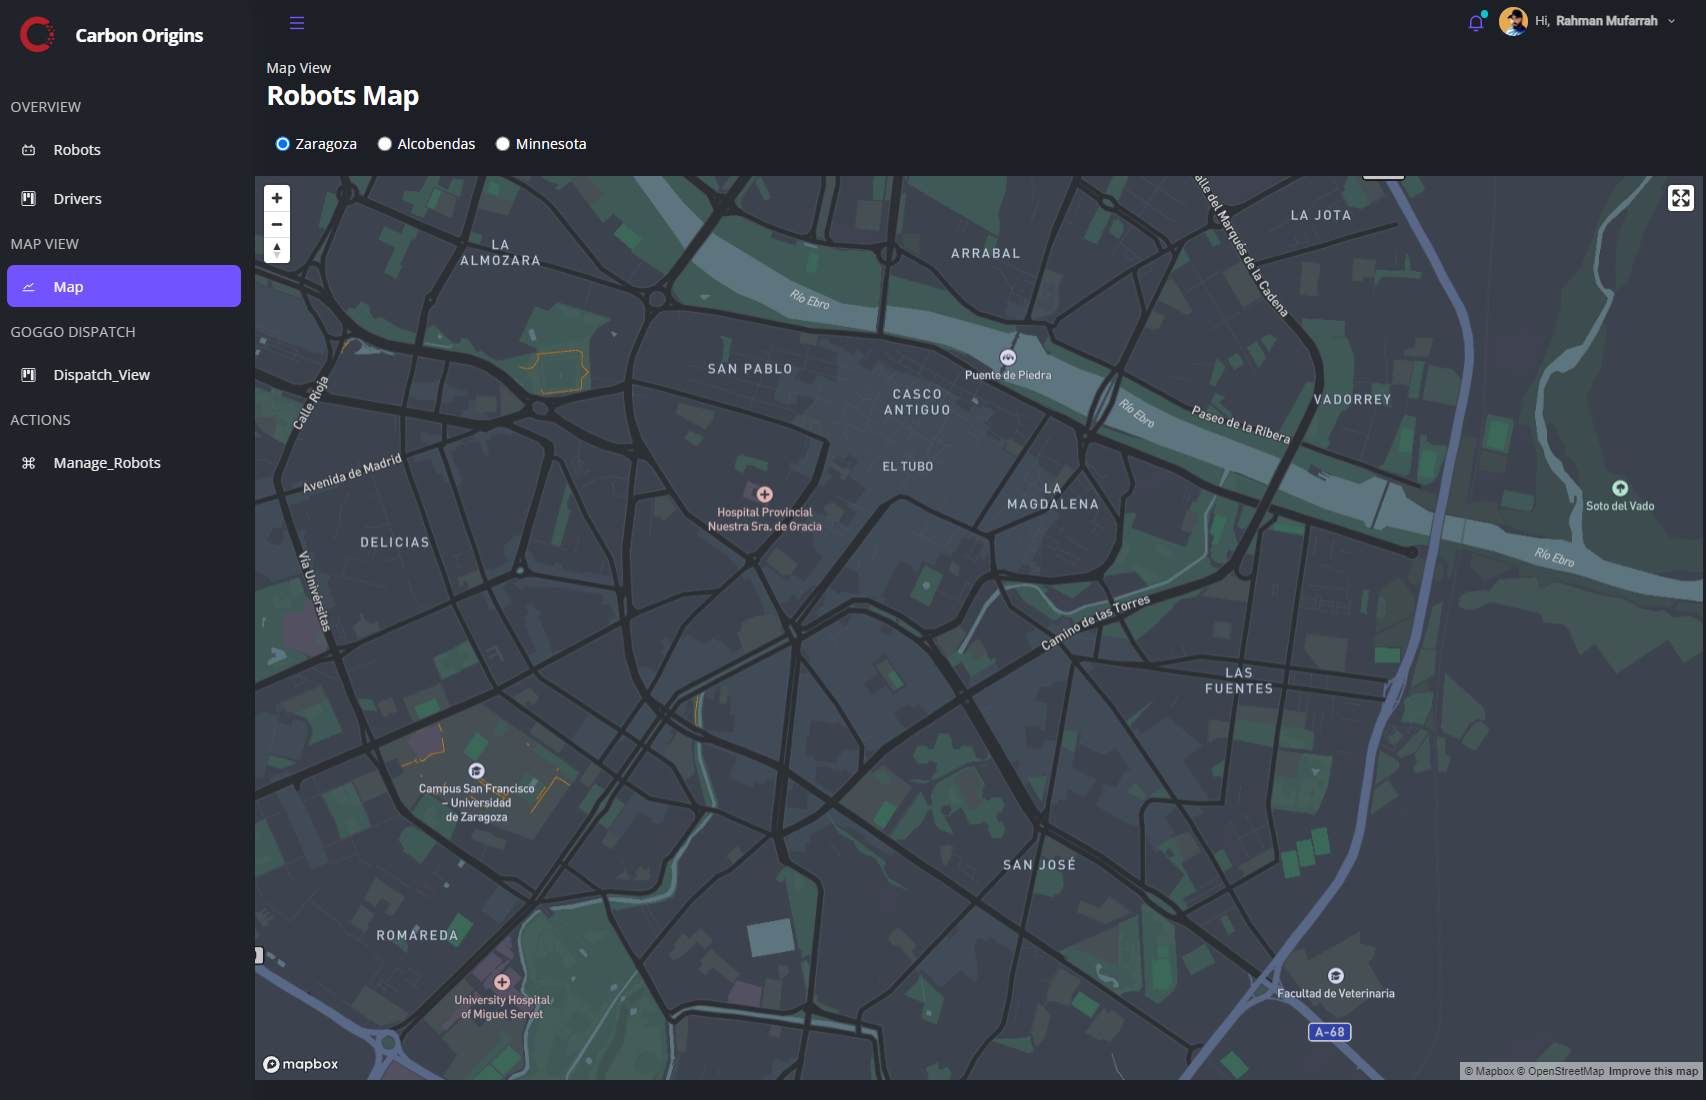1706x1100 pixels.
Task: Click the map zoom out button
Action: [277, 224]
